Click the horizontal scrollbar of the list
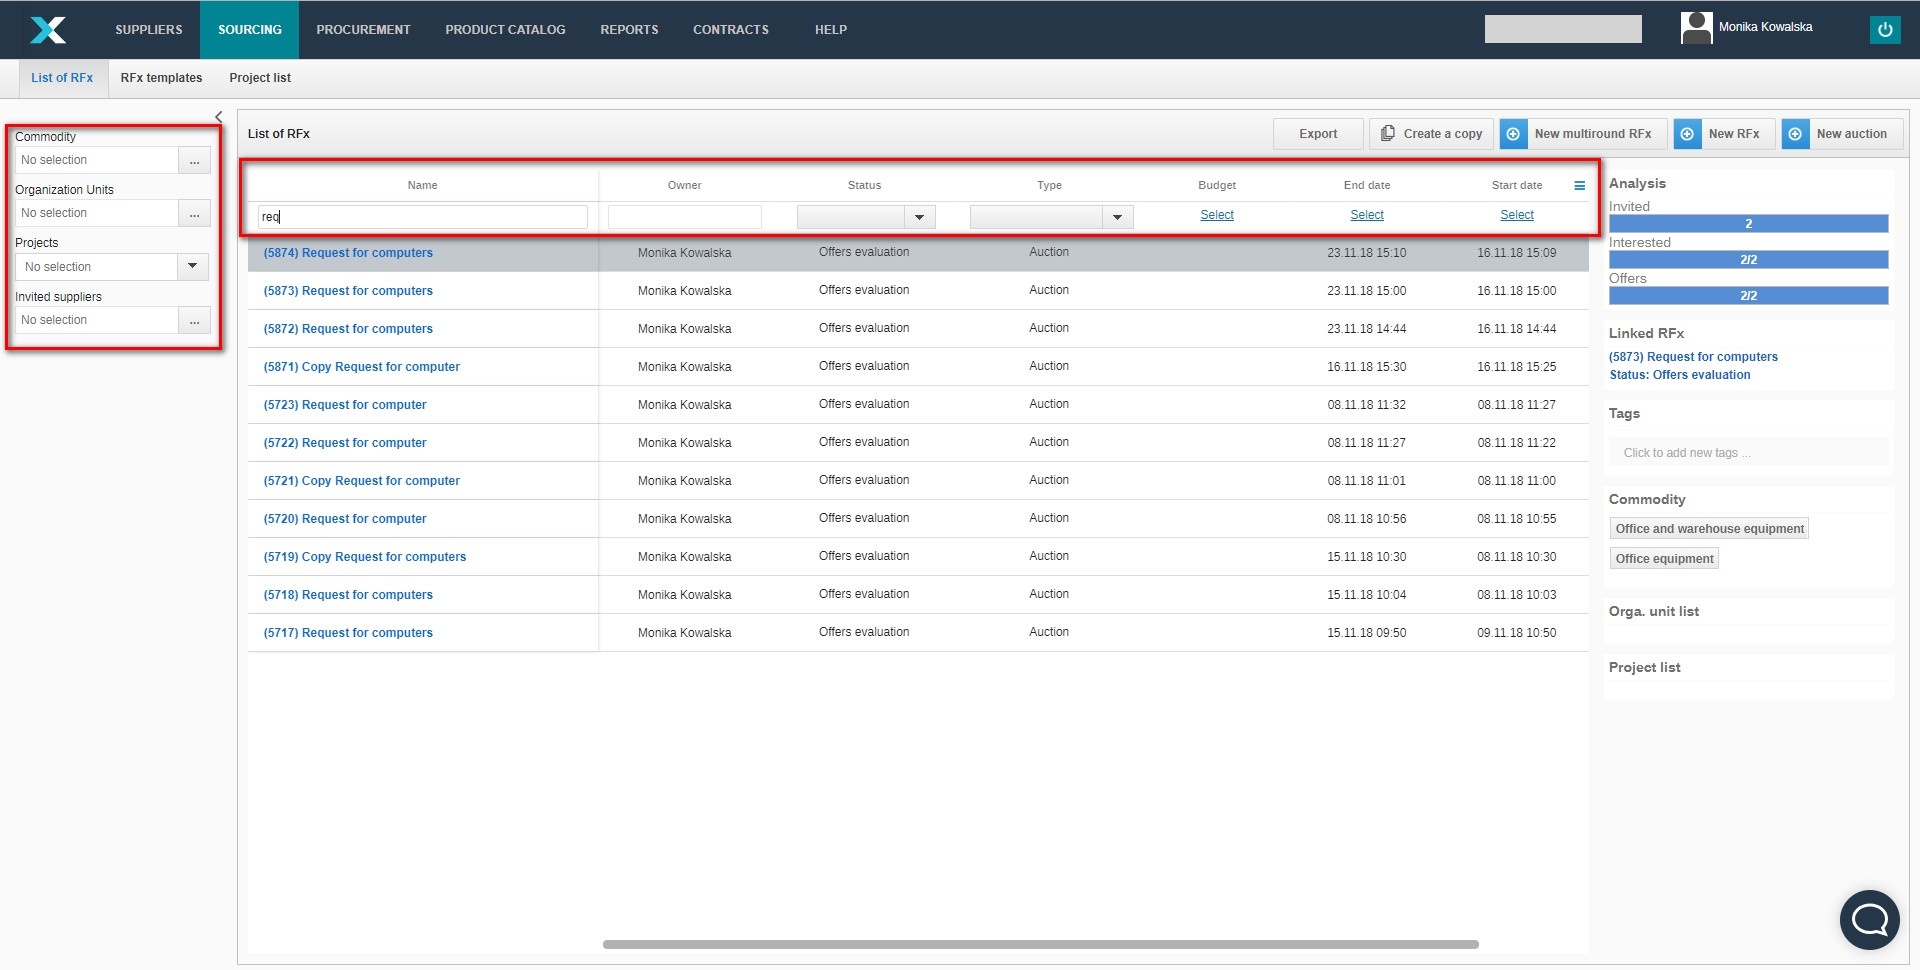The width and height of the screenshot is (1920, 970). click(1040, 944)
